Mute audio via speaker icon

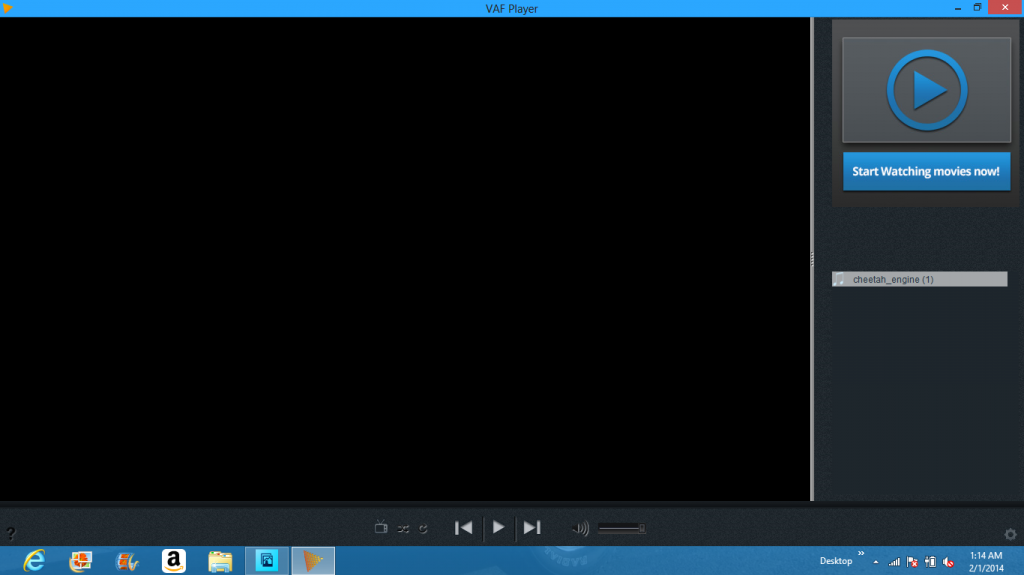click(x=580, y=528)
